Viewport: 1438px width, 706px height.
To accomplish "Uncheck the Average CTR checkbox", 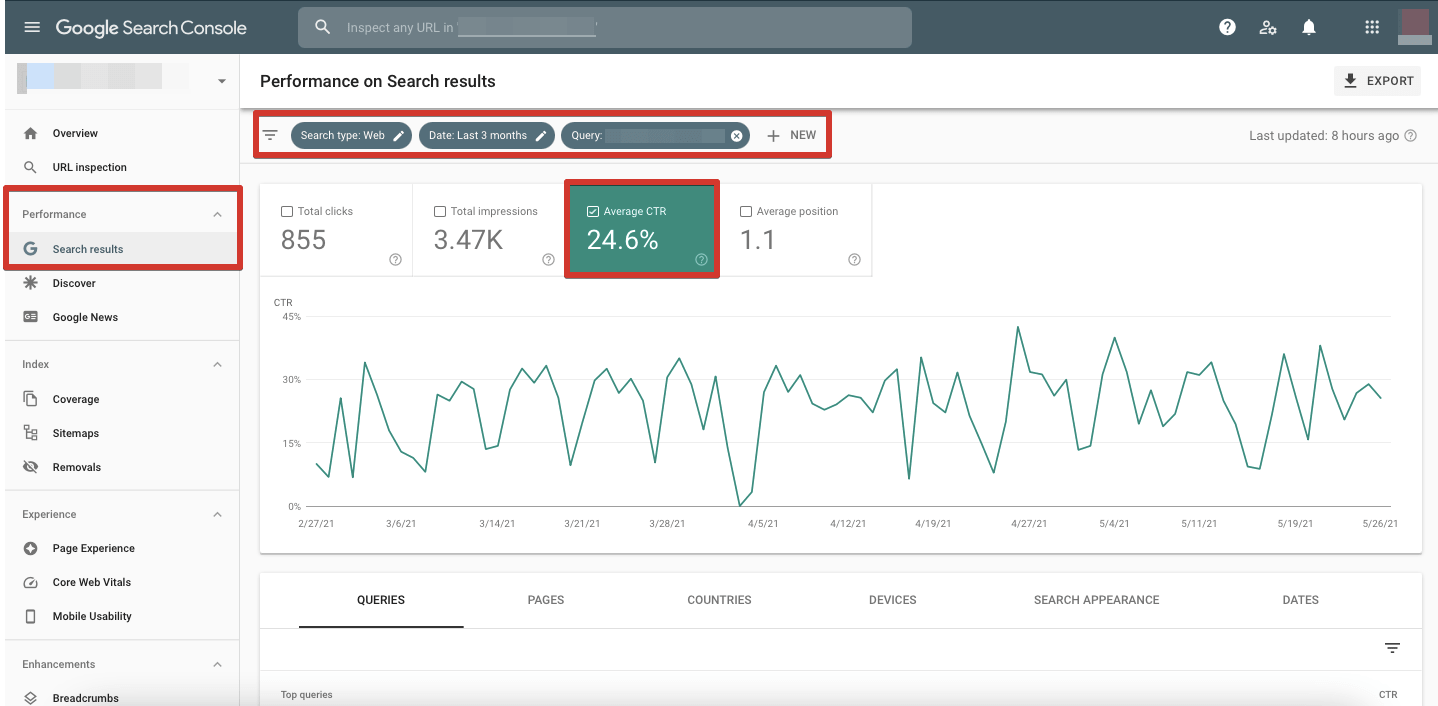I will 593,211.
